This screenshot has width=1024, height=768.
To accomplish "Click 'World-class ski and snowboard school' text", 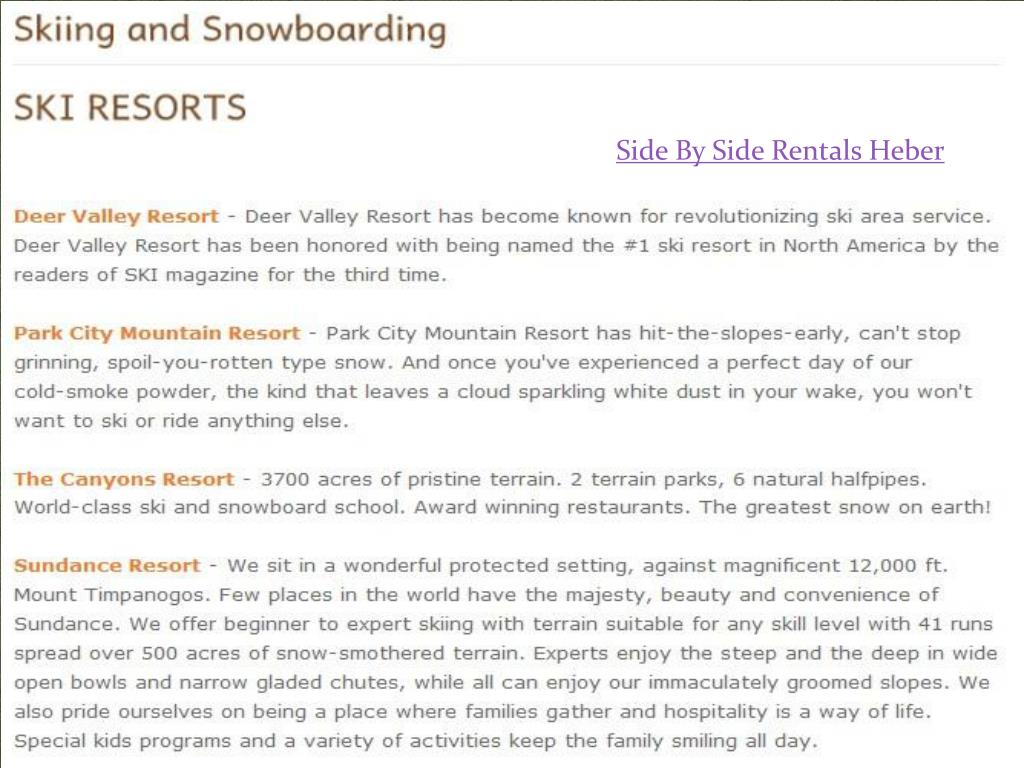I will tap(209, 507).
